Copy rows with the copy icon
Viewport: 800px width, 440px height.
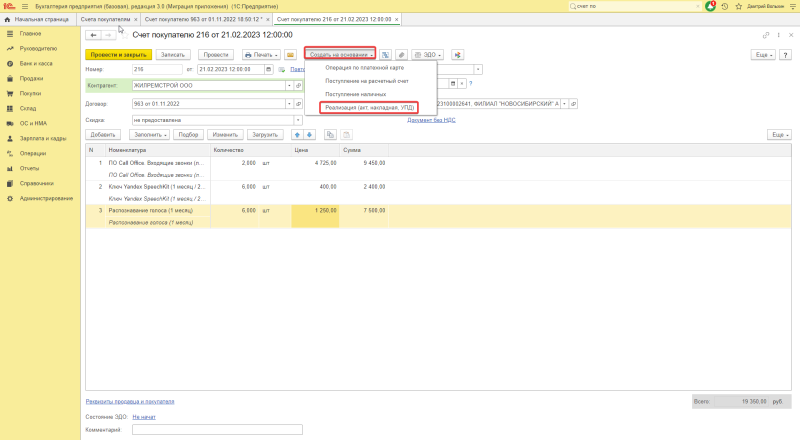tap(330, 135)
